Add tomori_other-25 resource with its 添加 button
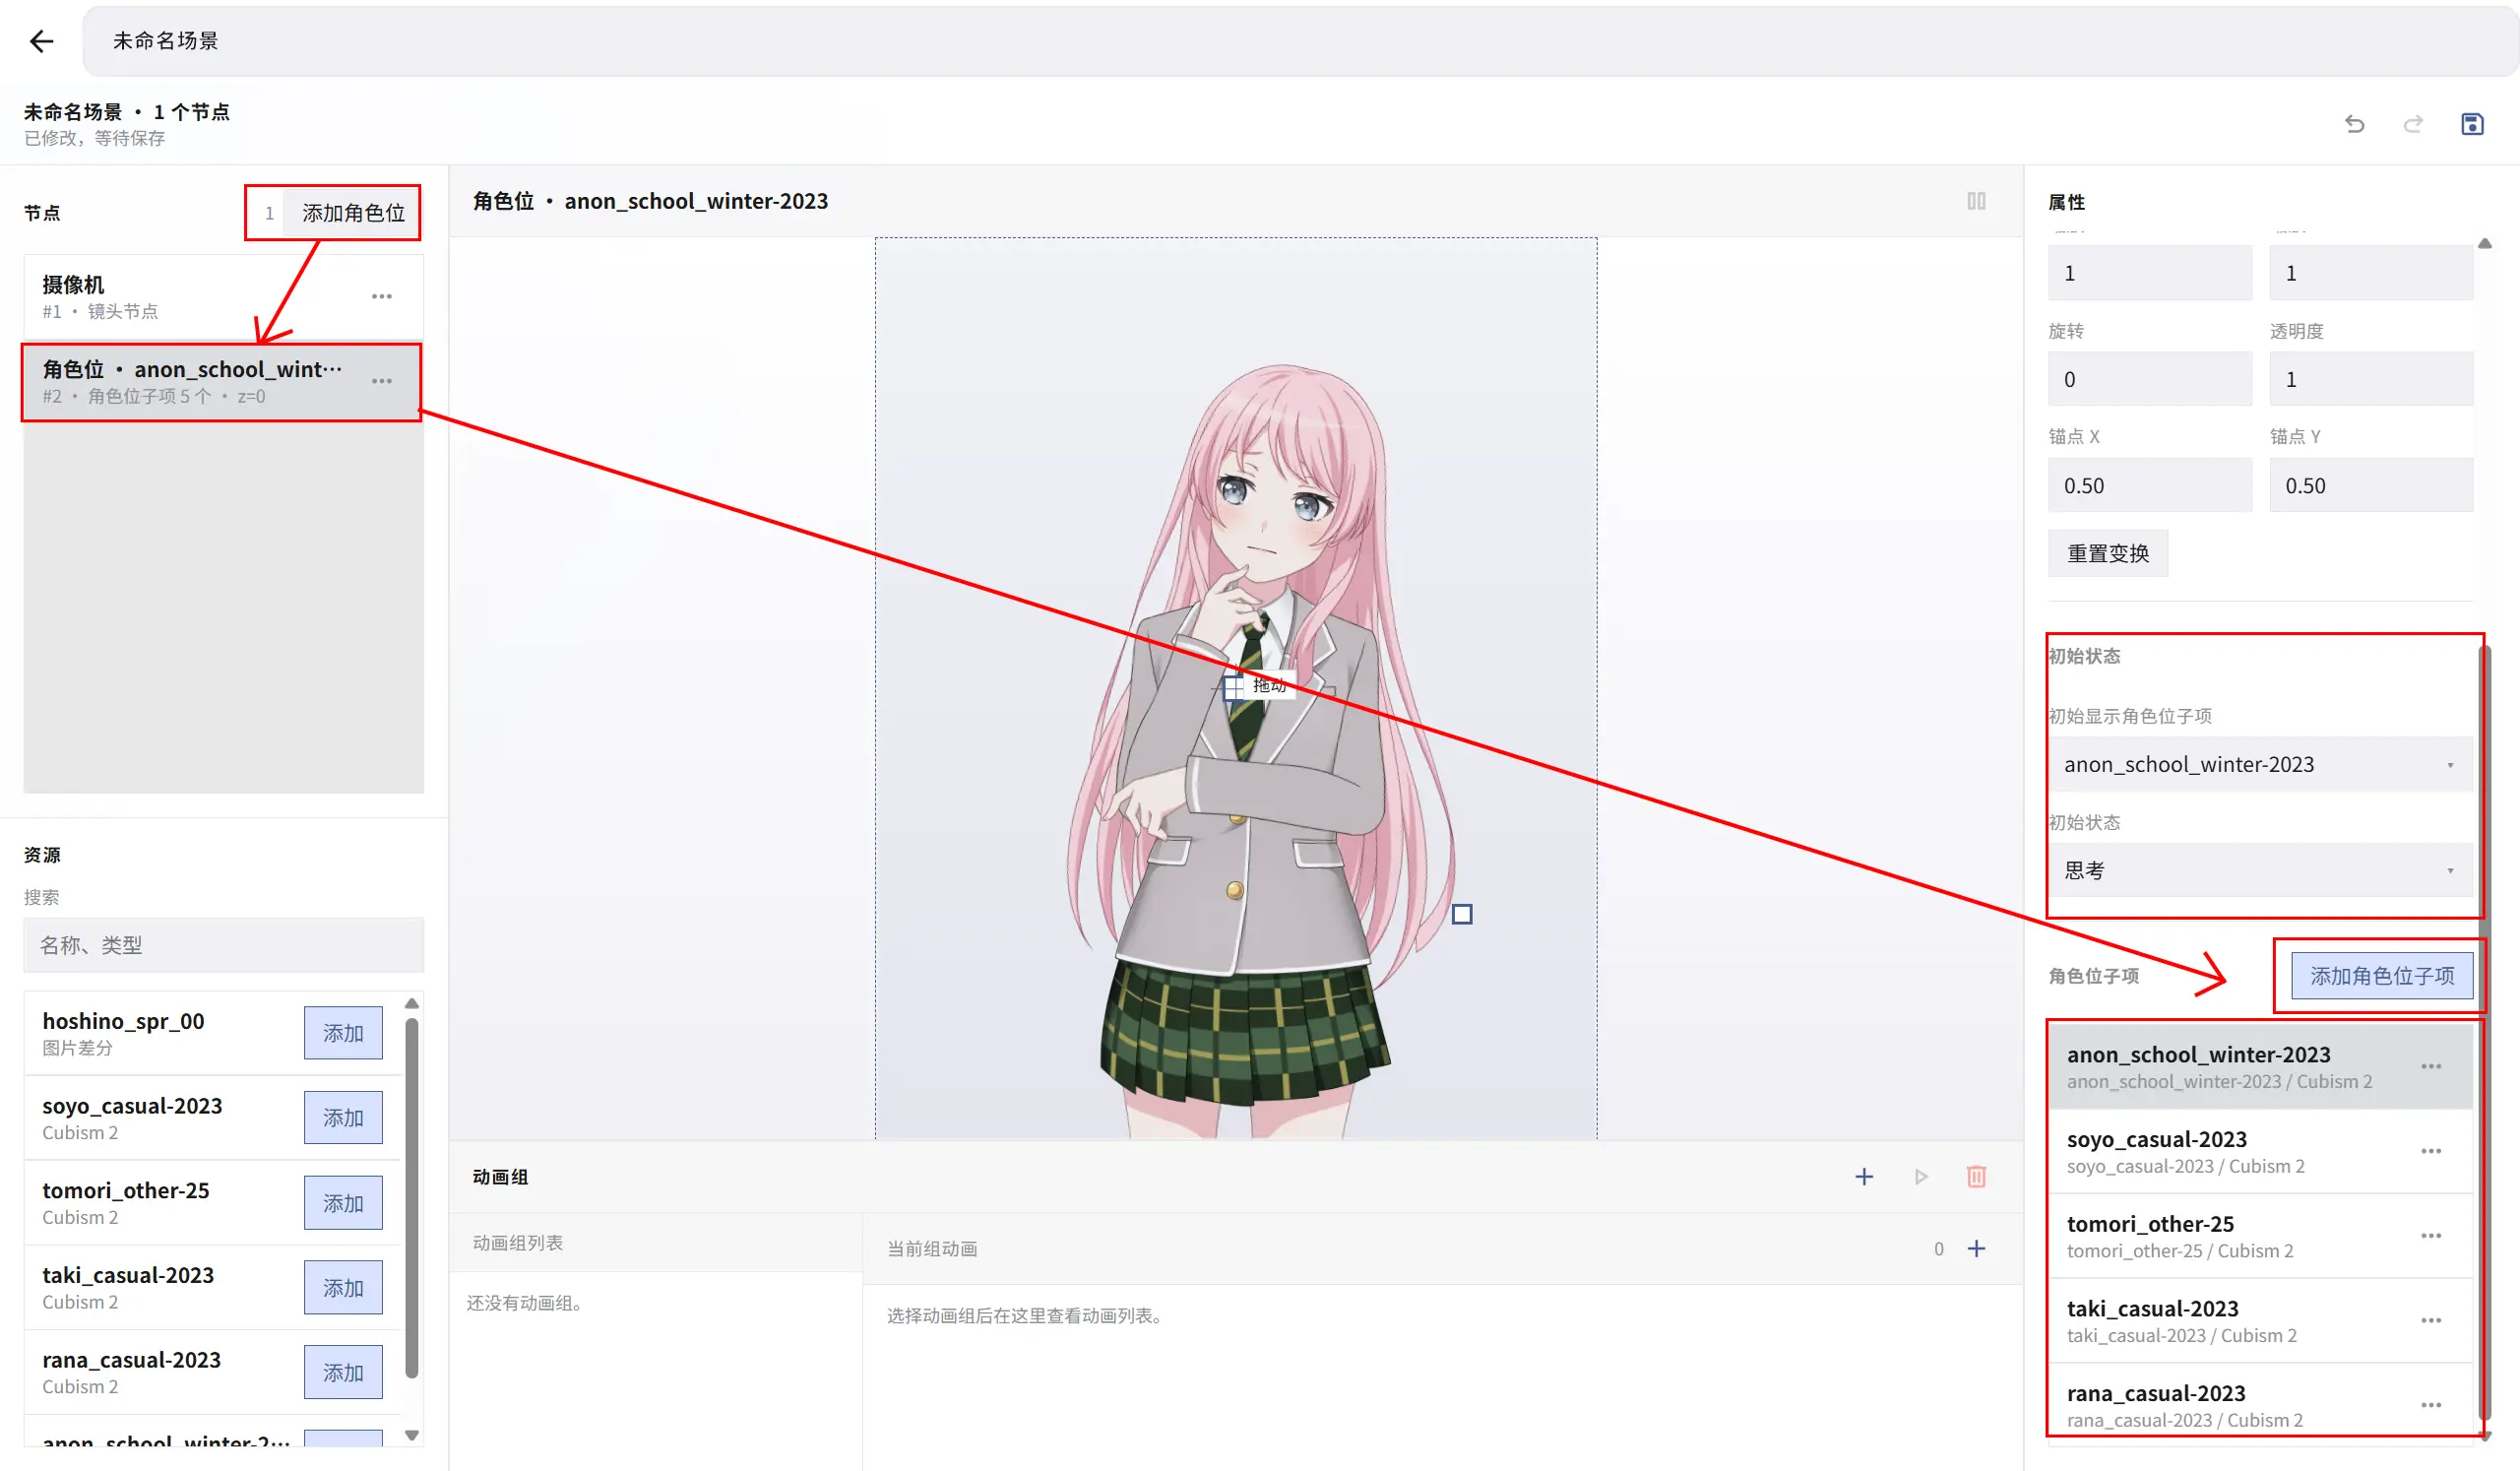 point(343,1203)
